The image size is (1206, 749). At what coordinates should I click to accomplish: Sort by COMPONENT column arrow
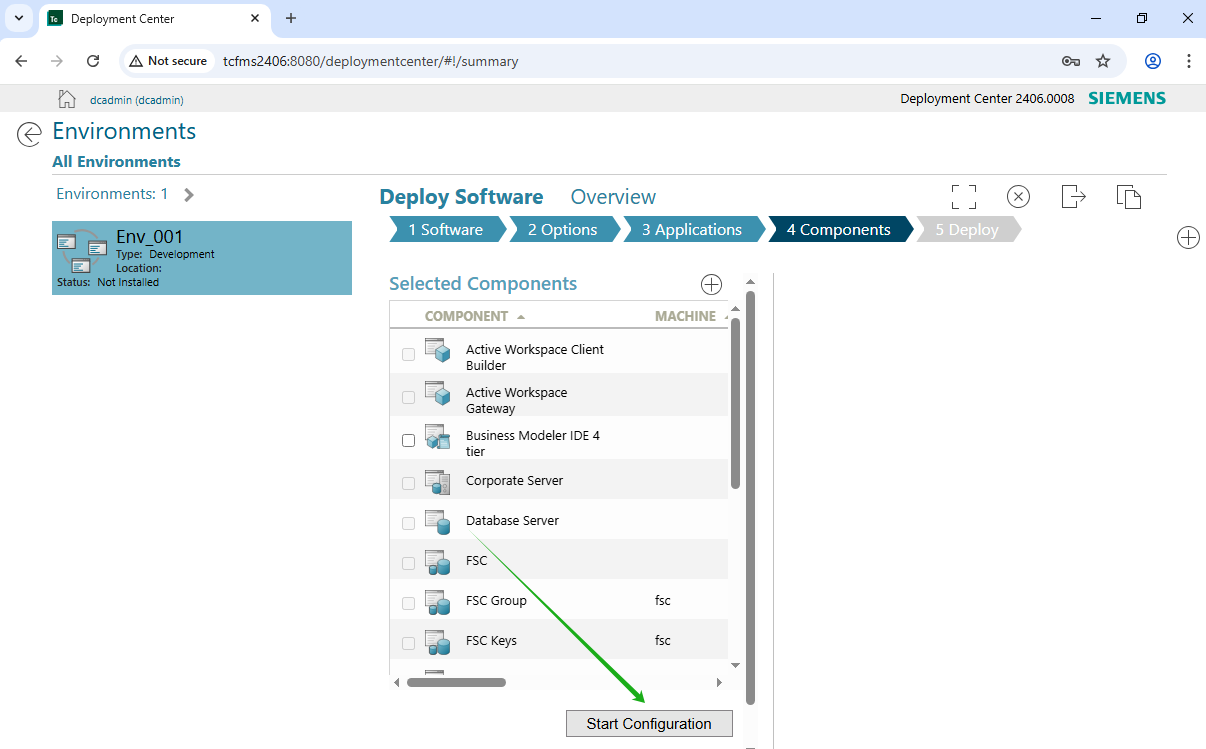[521, 317]
